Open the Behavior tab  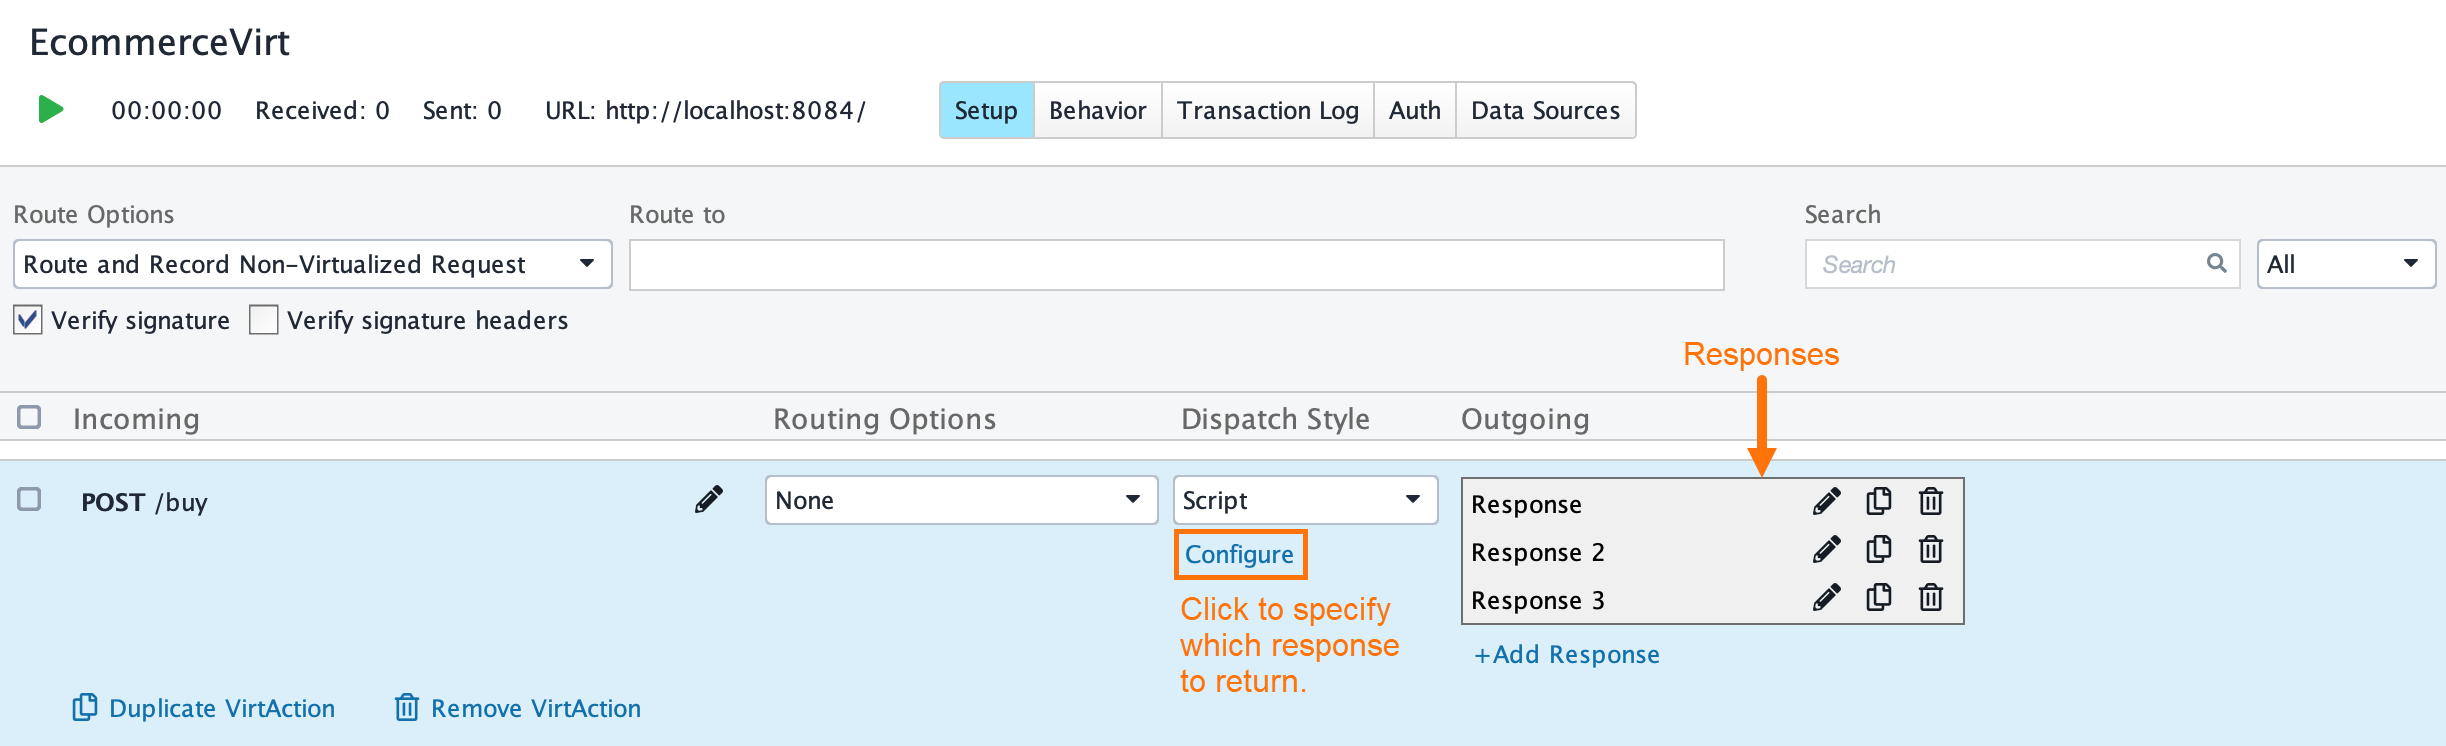click(x=1097, y=110)
